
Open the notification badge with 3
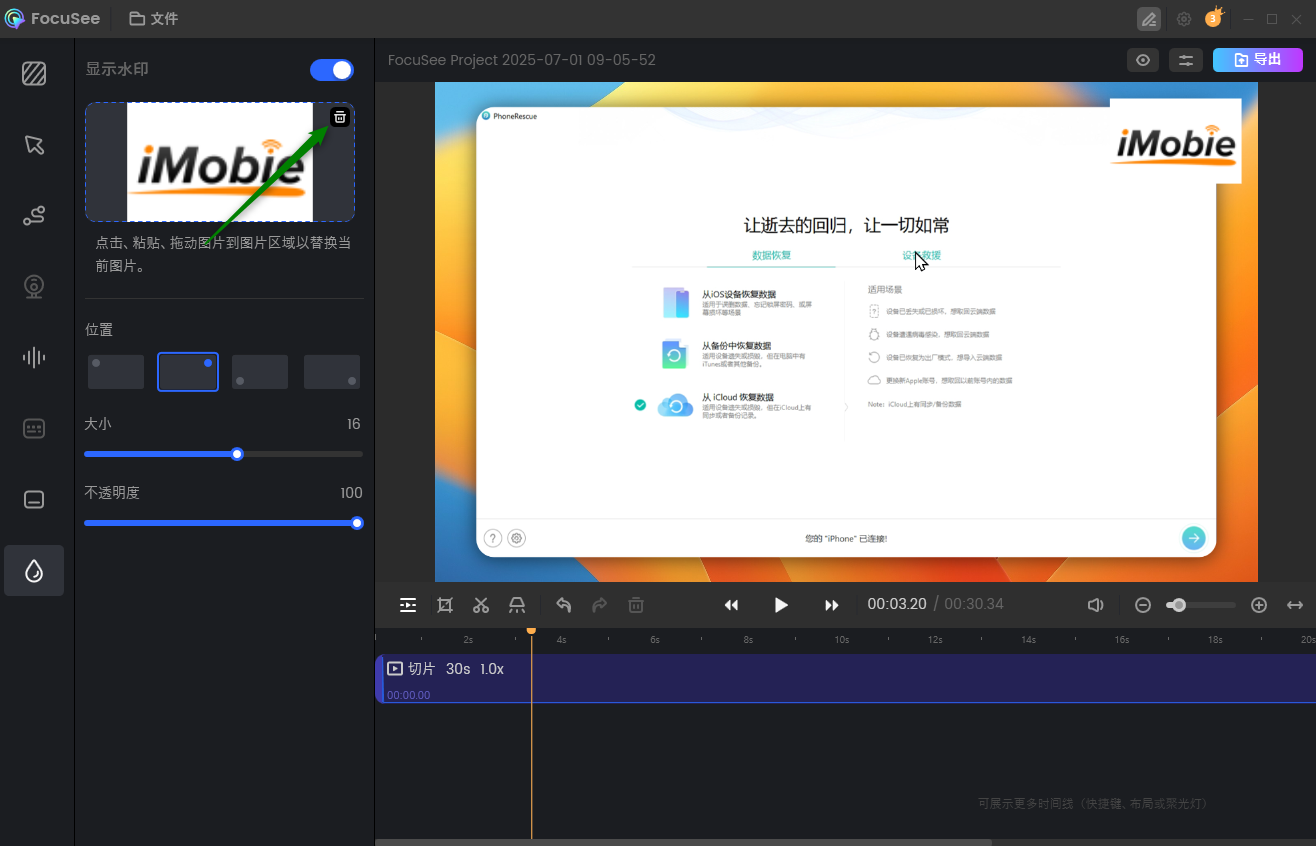[1214, 17]
